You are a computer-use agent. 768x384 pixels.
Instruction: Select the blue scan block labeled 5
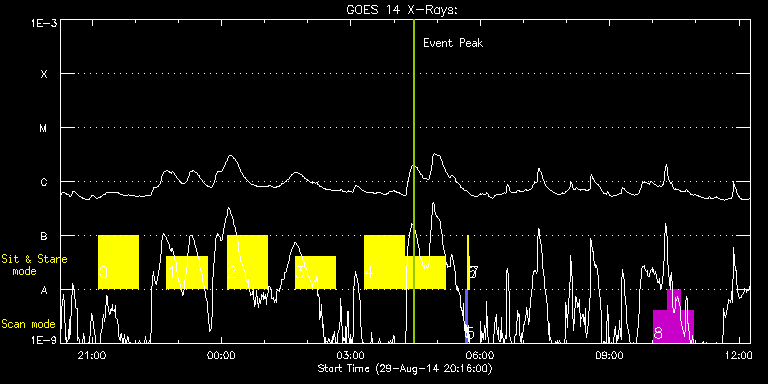point(467,316)
